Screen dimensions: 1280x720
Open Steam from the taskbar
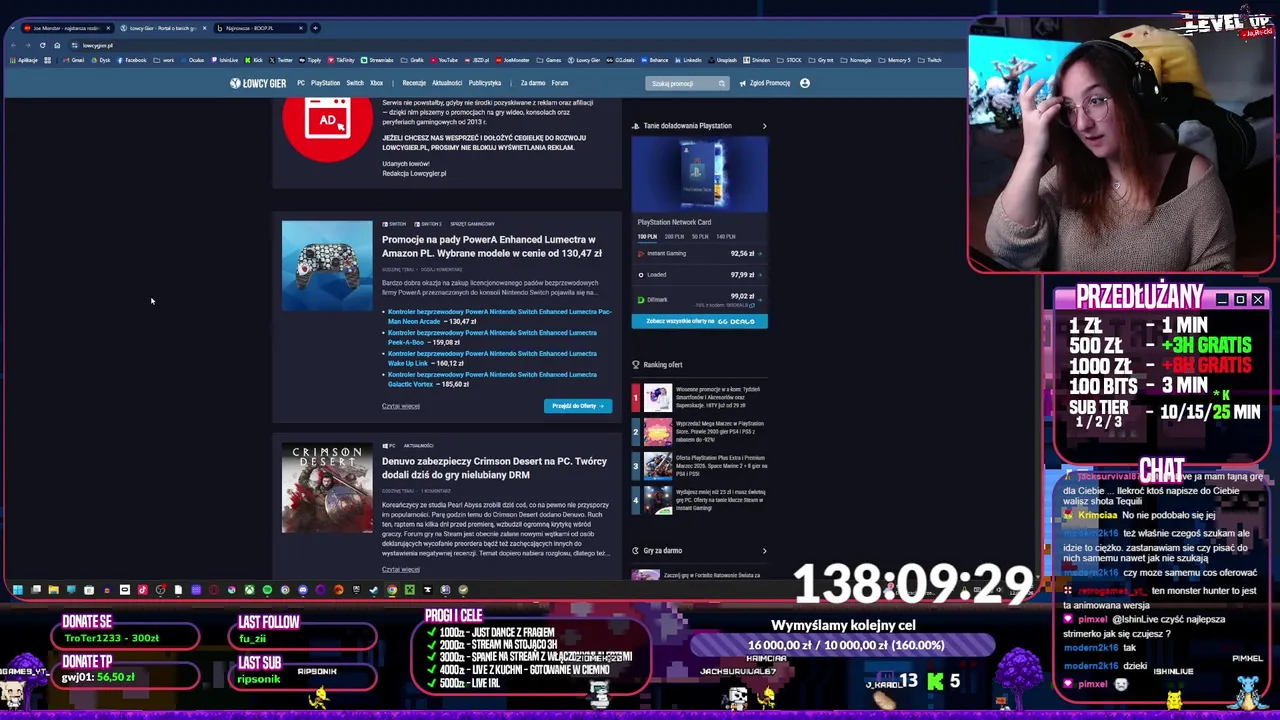click(373, 590)
